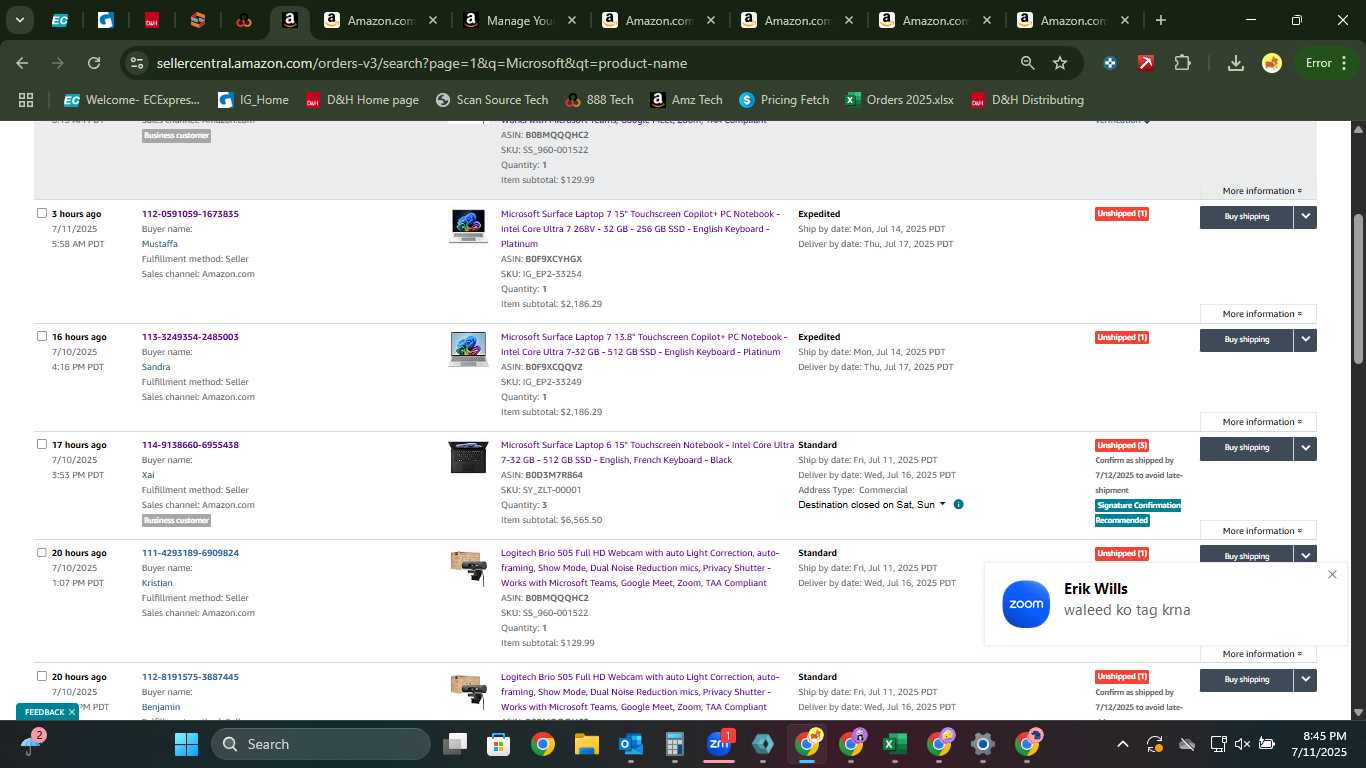Open the black Surface Laptop 6 thumbnail

click(x=468, y=457)
